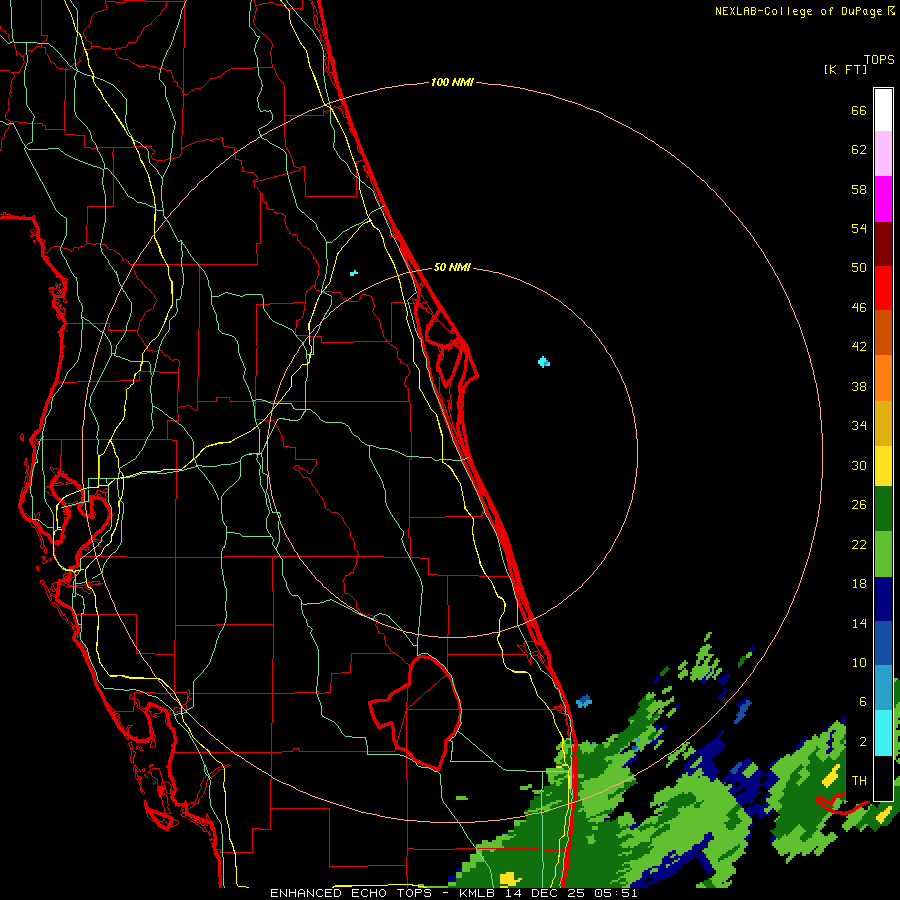Click the '54' legend value
Screen dimensions: 900x900
(x=859, y=228)
